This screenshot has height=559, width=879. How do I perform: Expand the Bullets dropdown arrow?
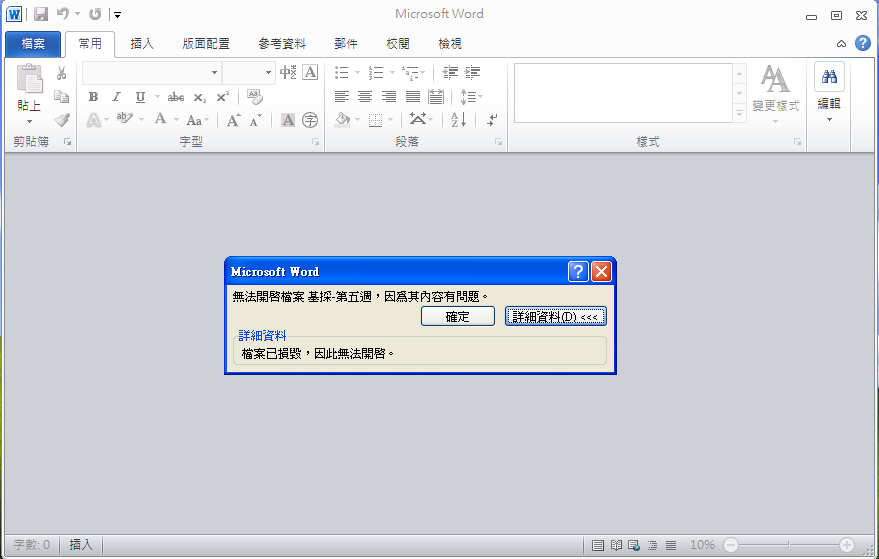tap(358, 73)
